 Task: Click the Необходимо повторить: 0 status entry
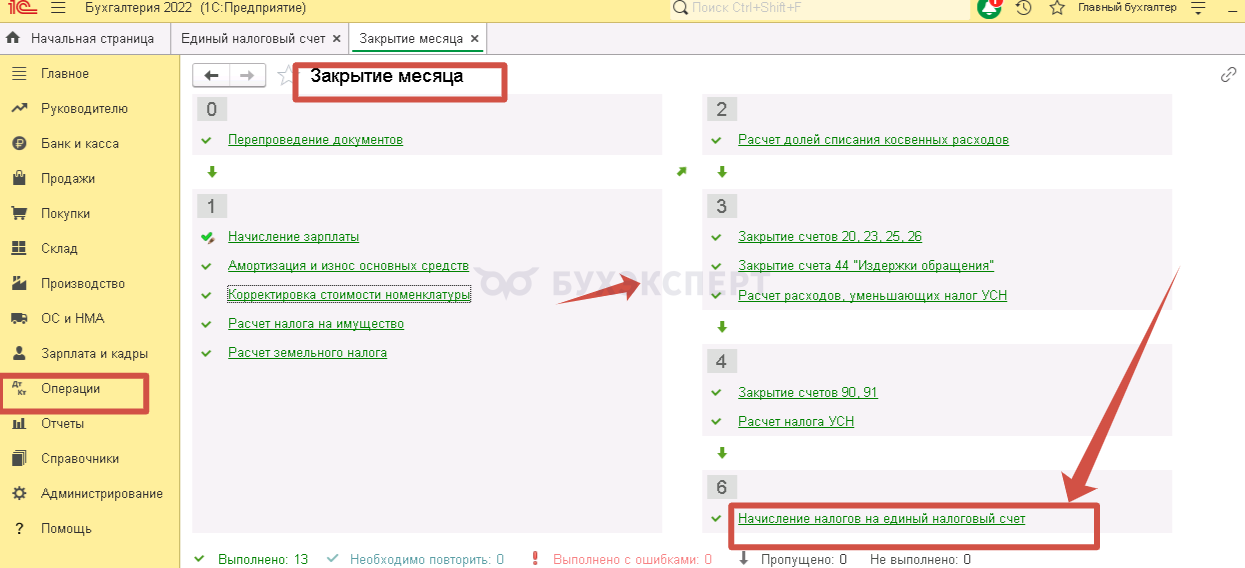pos(427,559)
